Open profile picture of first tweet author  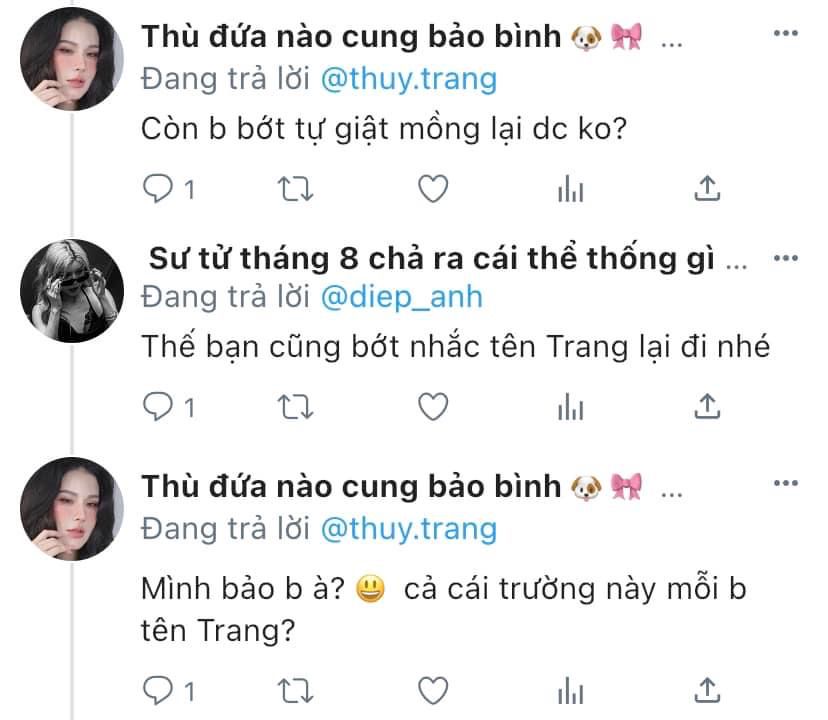[x=72, y=59]
